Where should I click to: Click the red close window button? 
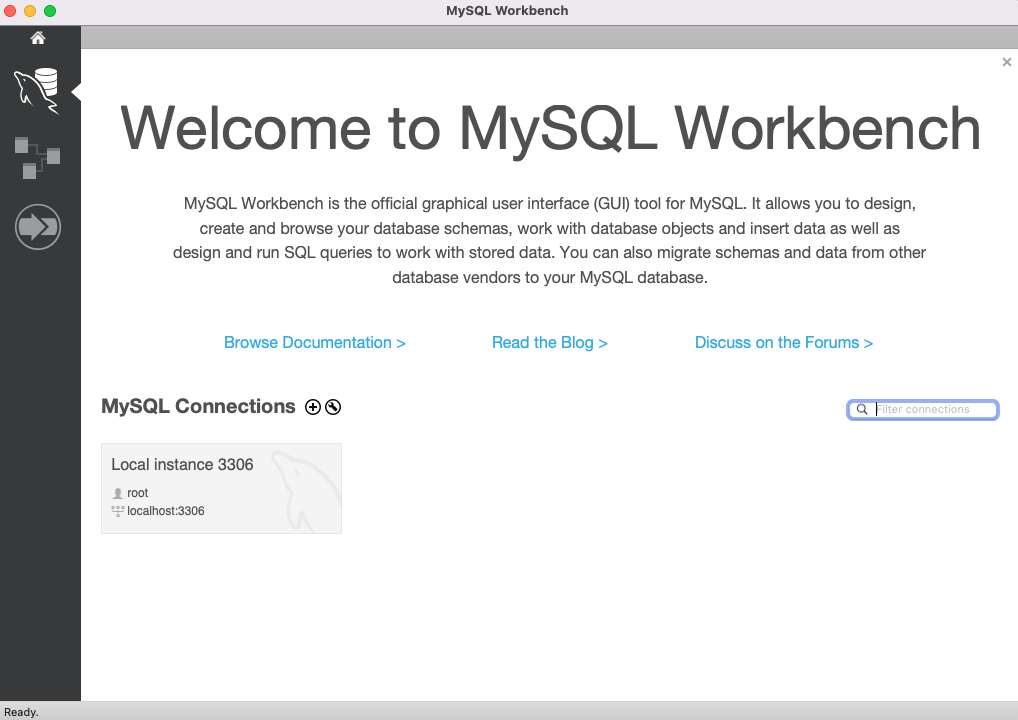[x=10, y=11]
